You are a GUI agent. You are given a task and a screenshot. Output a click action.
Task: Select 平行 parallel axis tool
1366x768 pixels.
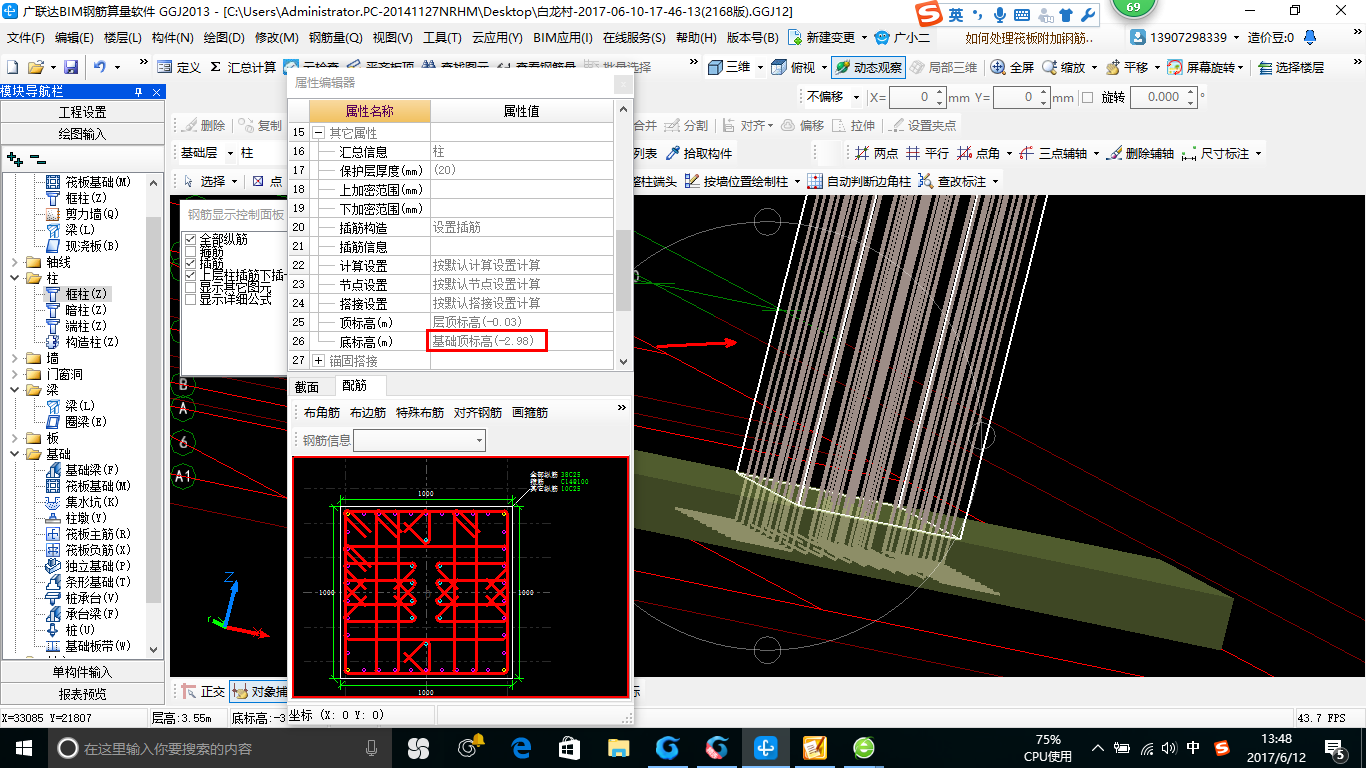pyautogui.click(x=927, y=153)
